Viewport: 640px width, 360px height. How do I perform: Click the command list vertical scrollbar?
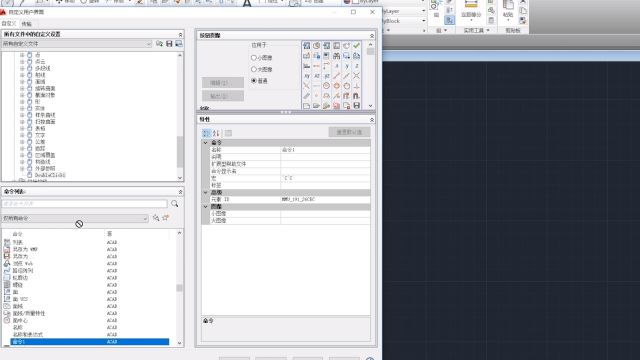pyautogui.click(x=179, y=288)
